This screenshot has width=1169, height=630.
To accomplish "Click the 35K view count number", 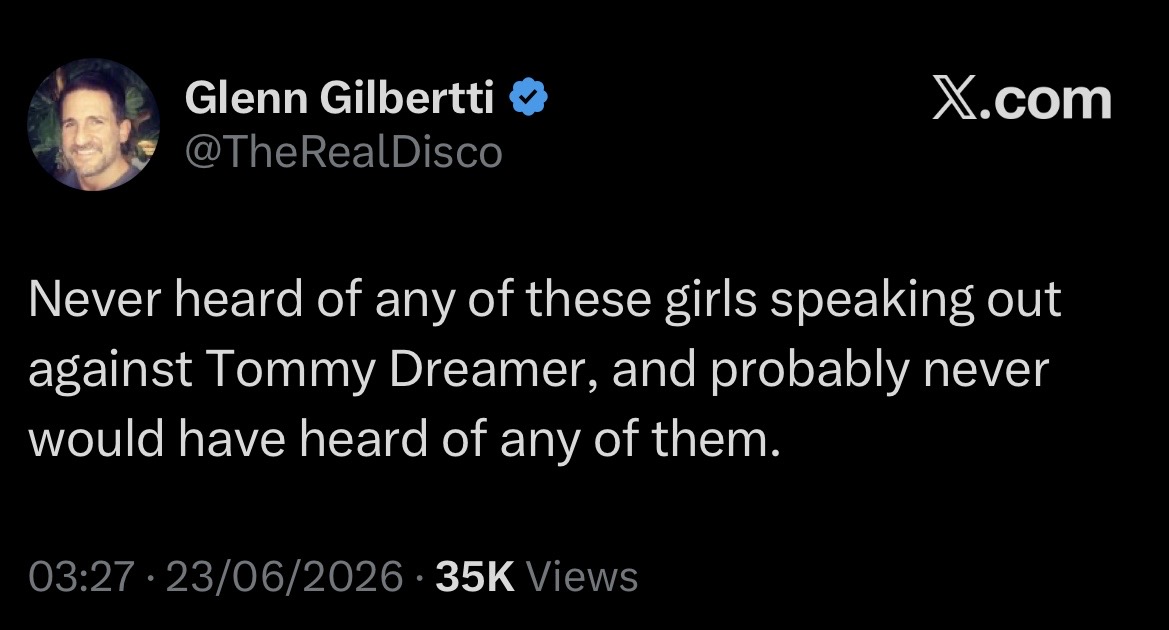I will click(474, 576).
